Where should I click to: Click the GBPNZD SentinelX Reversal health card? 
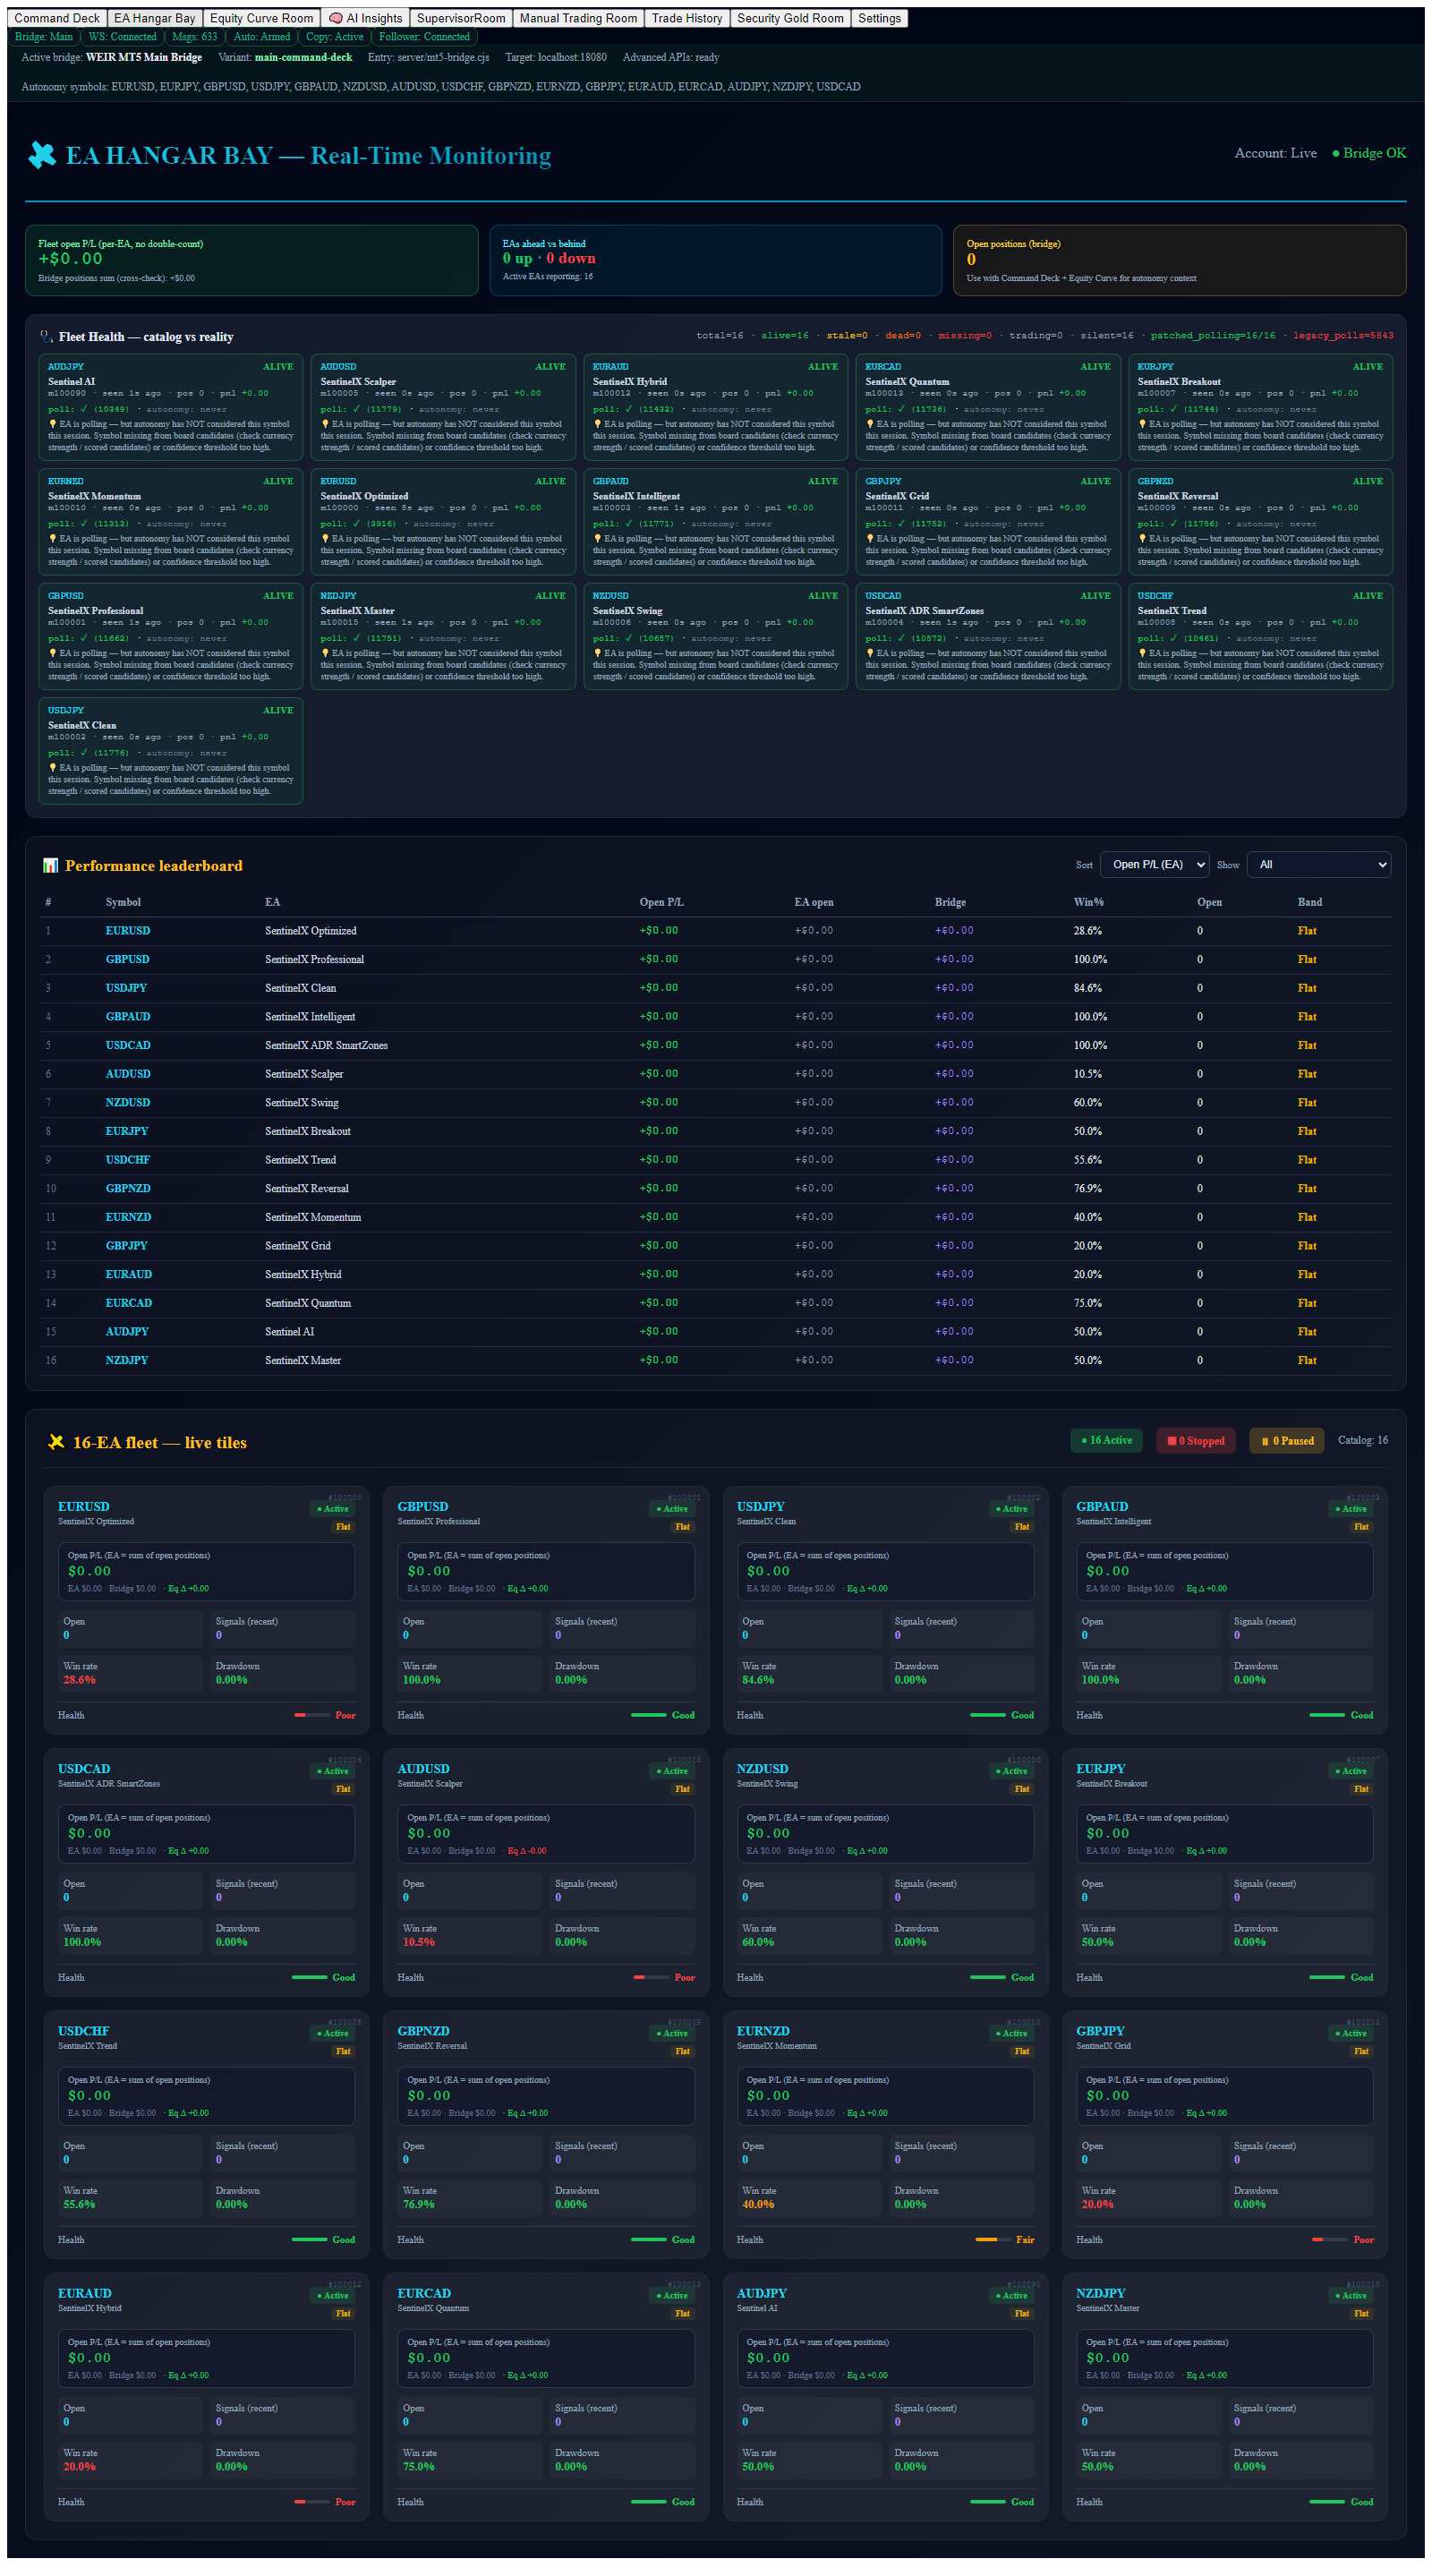(1260, 522)
